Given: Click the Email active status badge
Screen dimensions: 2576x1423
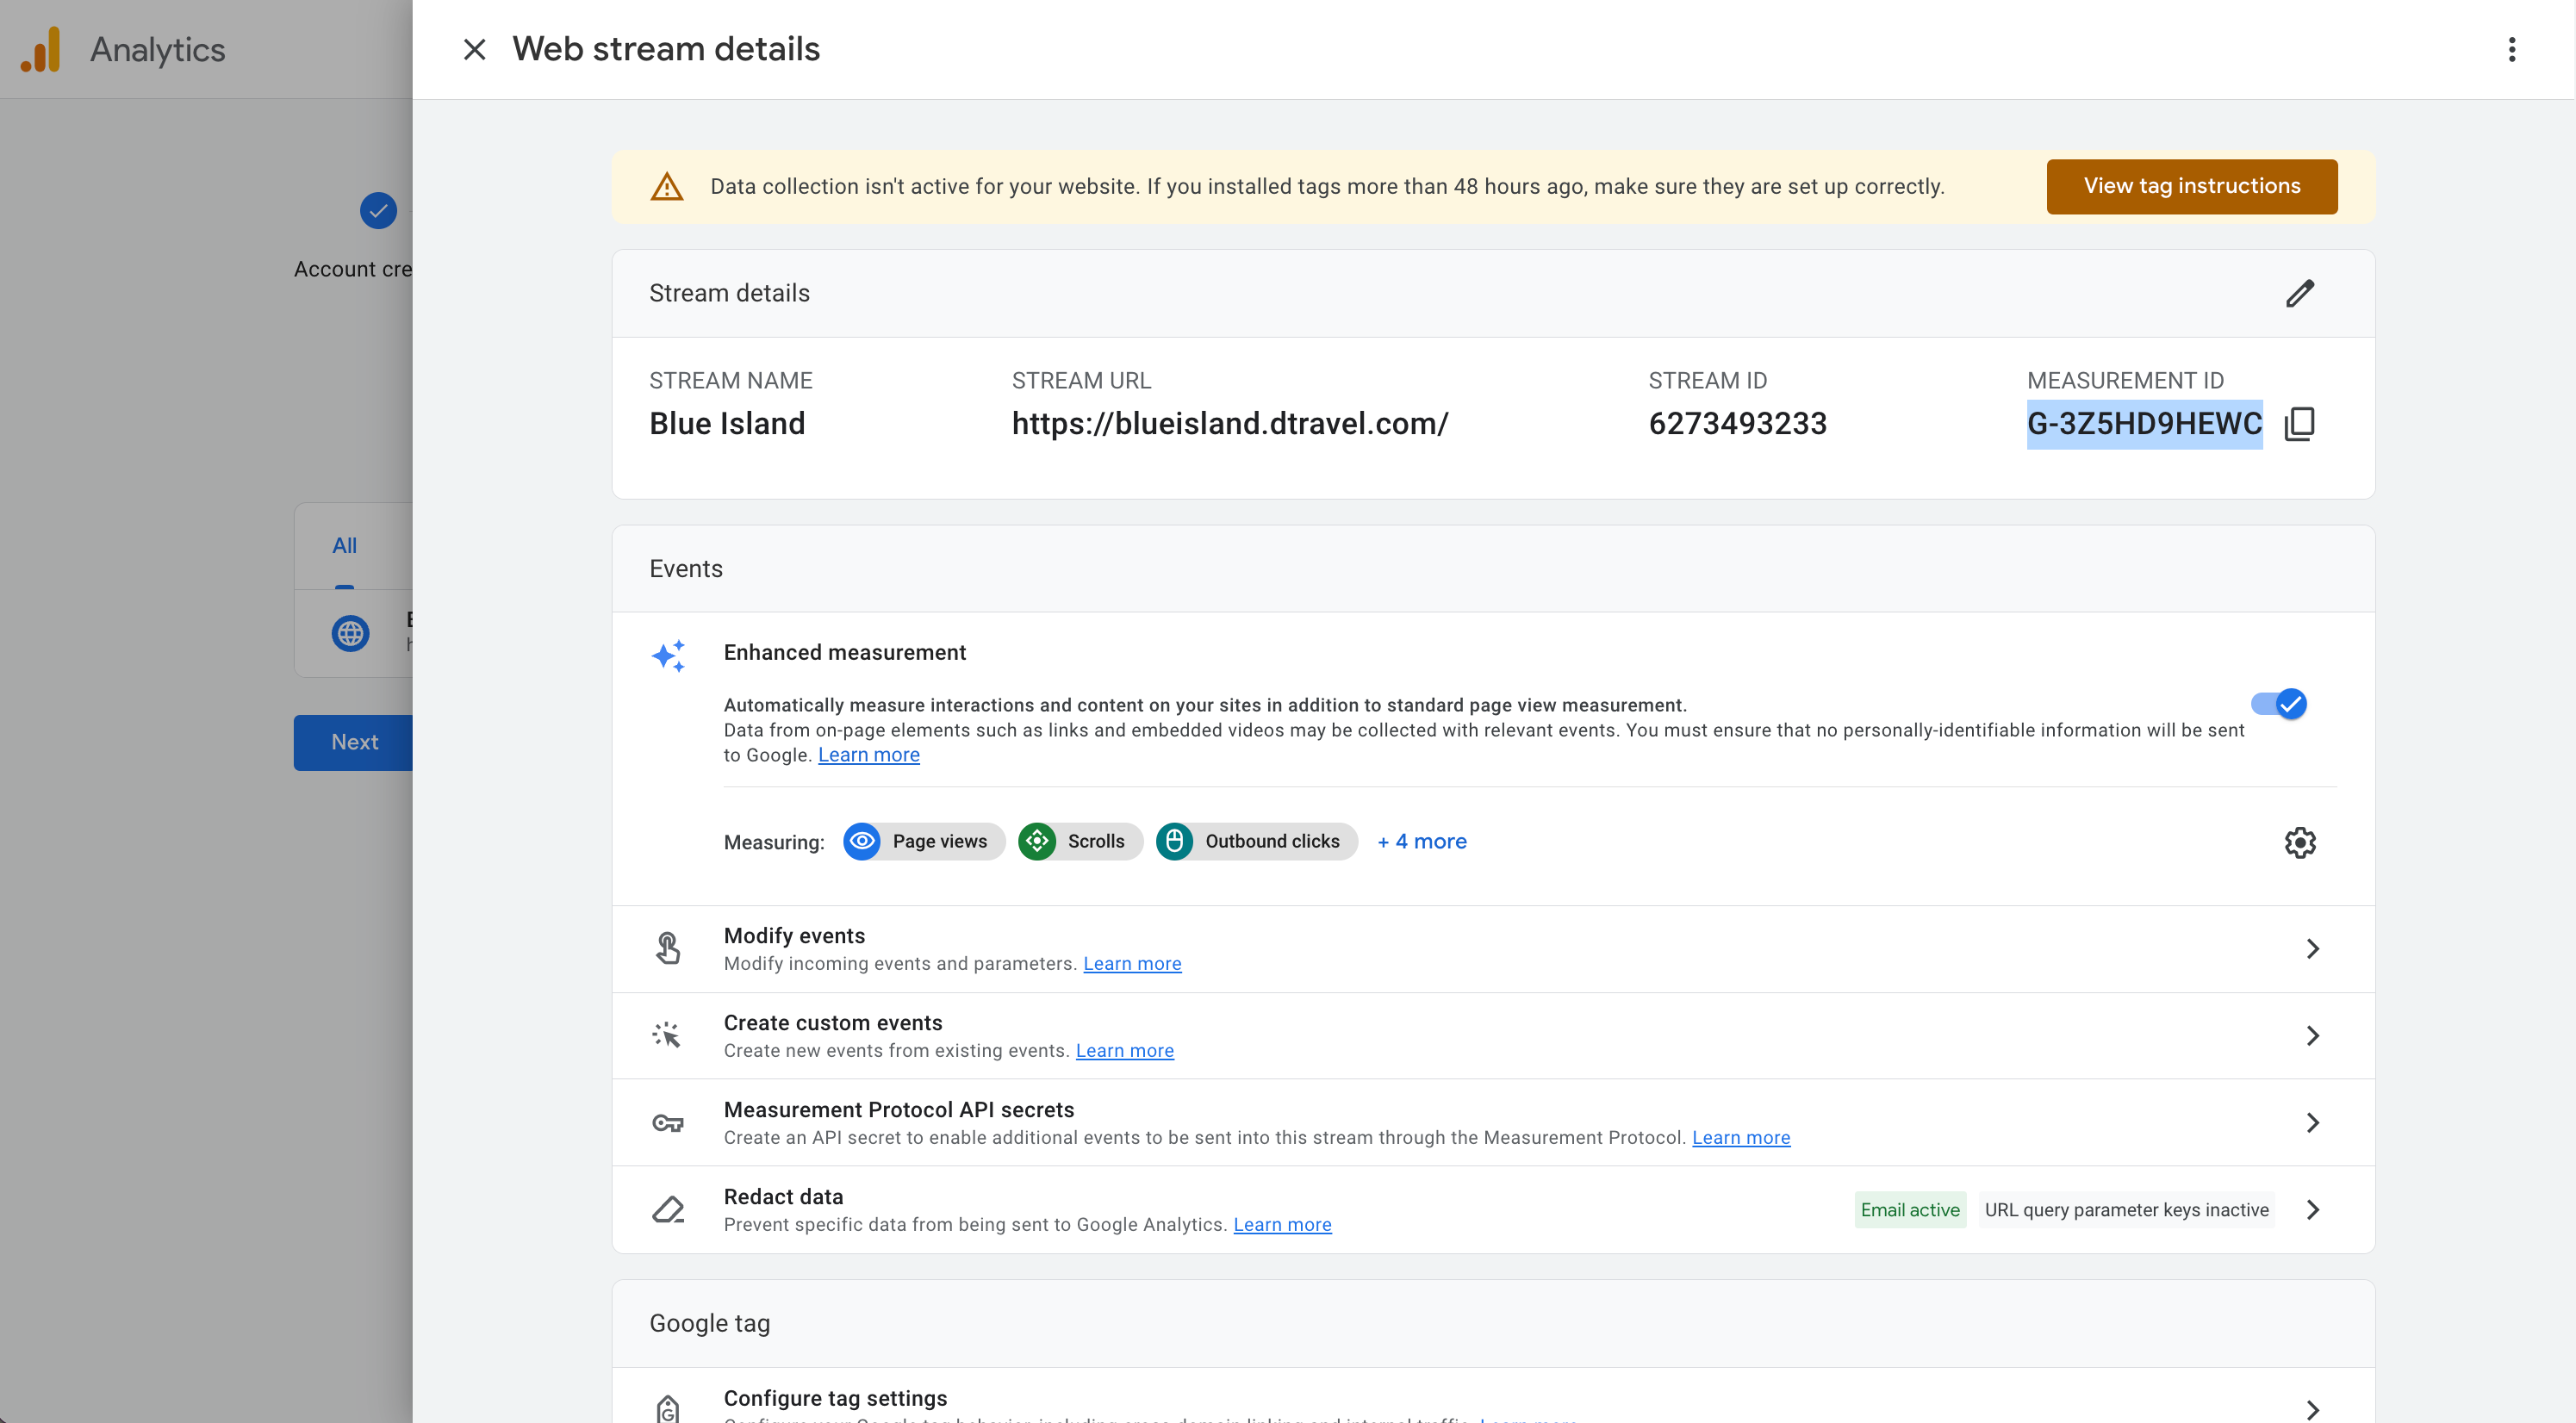Looking at the screenshot, I should pos(1909,1210).
